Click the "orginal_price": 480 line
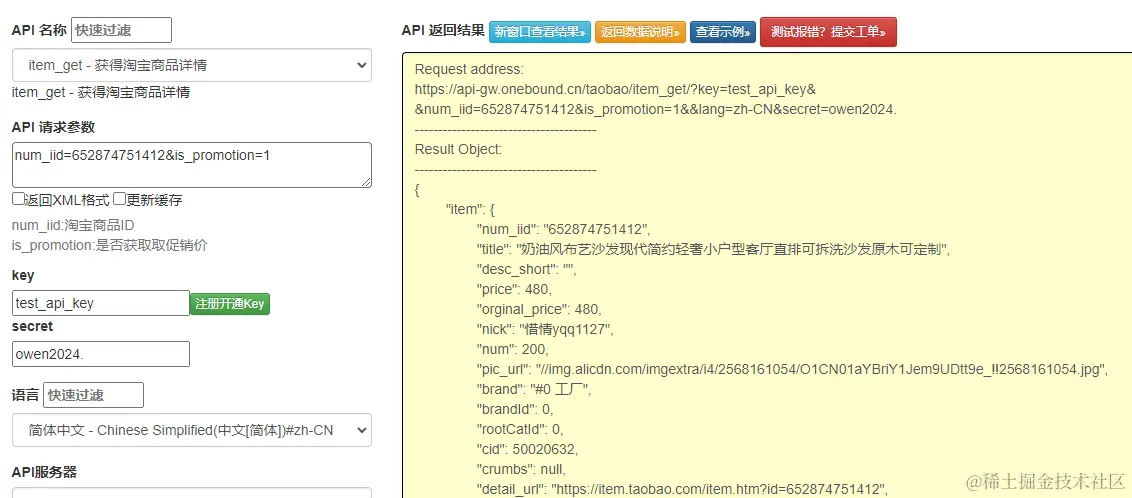The image size is (1132, 498). (x=538, y=309)
